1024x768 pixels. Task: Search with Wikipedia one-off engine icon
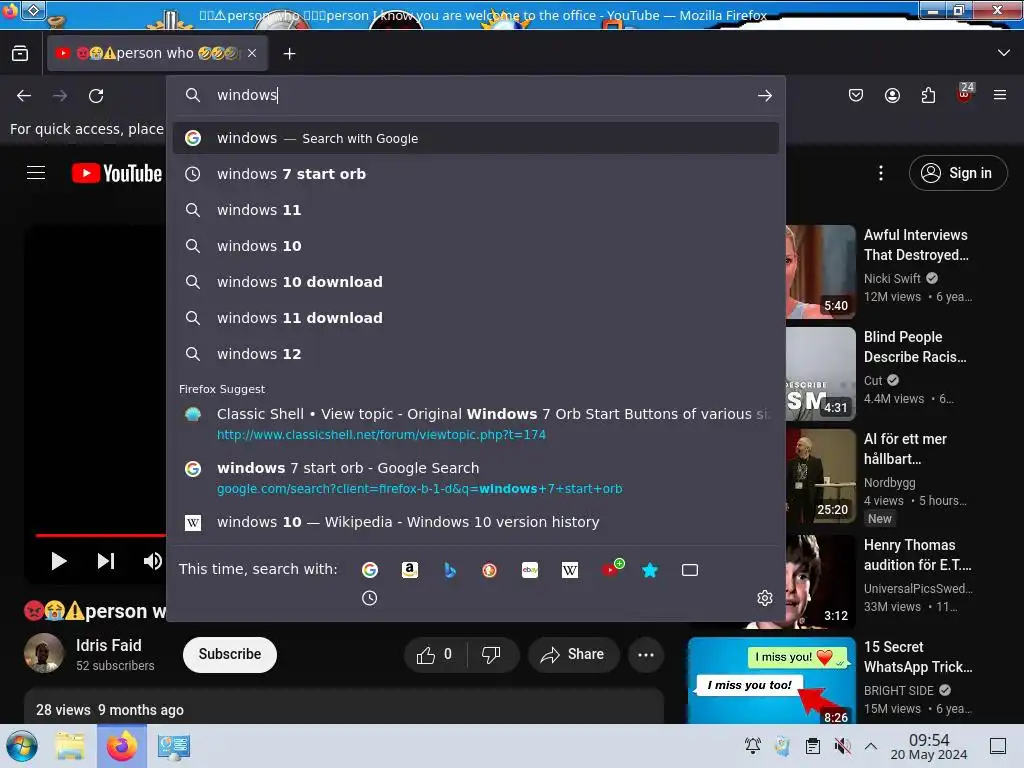(x=570, y=570)
